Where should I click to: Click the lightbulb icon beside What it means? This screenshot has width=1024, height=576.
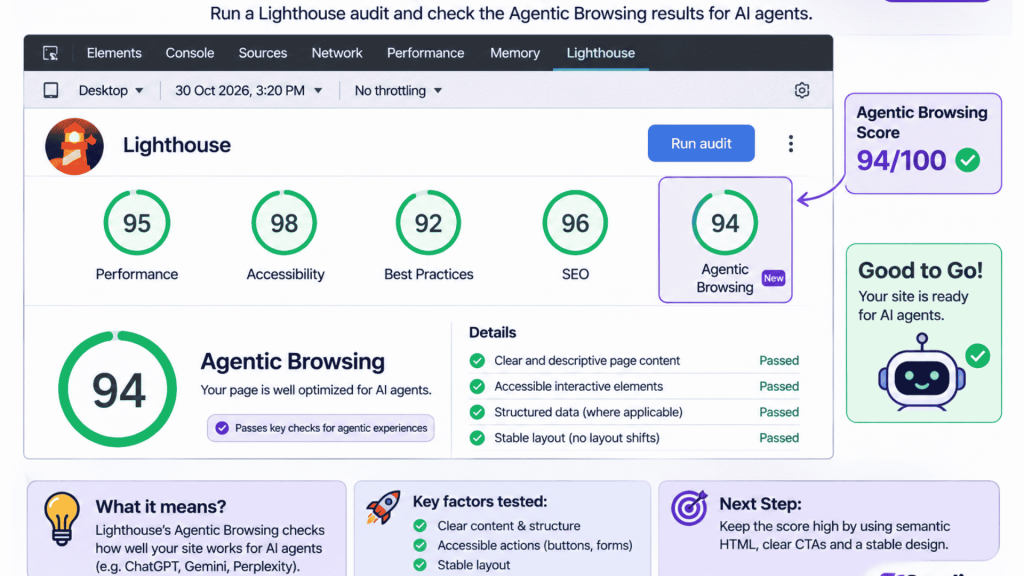[x=62, y=519]
